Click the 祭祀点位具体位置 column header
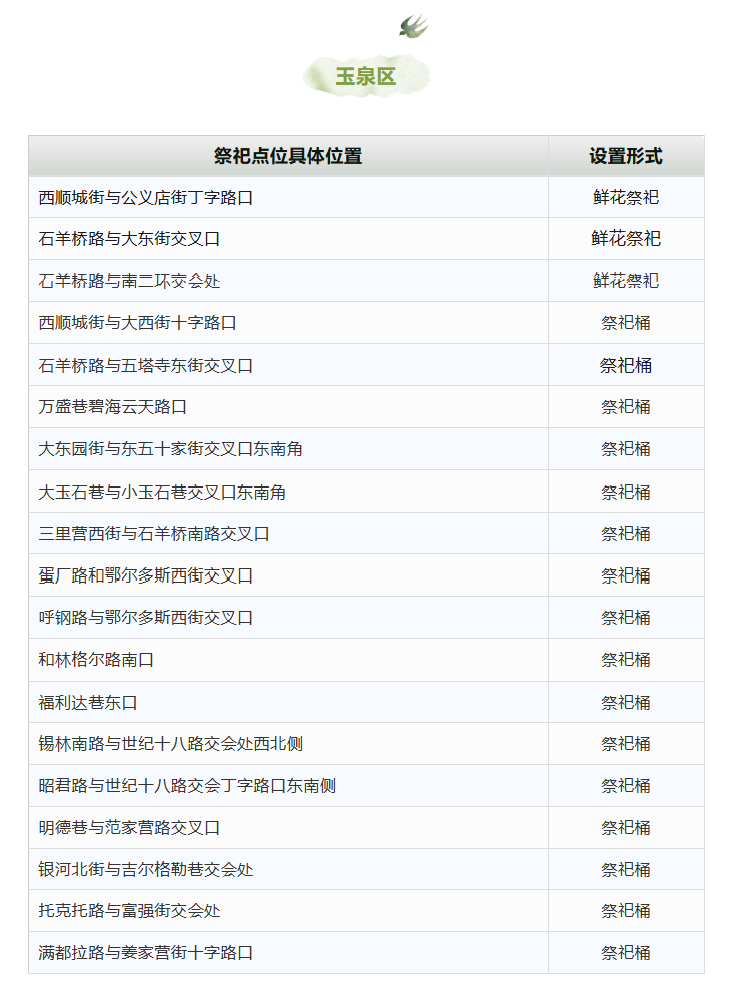This screenshot has width=736, height=1006. tap(288, 156)
